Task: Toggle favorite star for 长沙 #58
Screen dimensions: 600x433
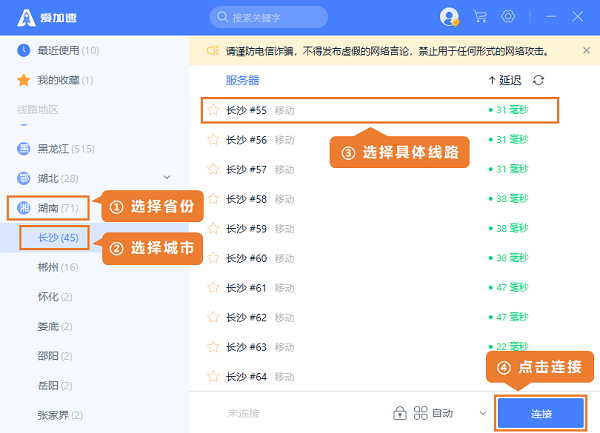Action: point(212,199)
